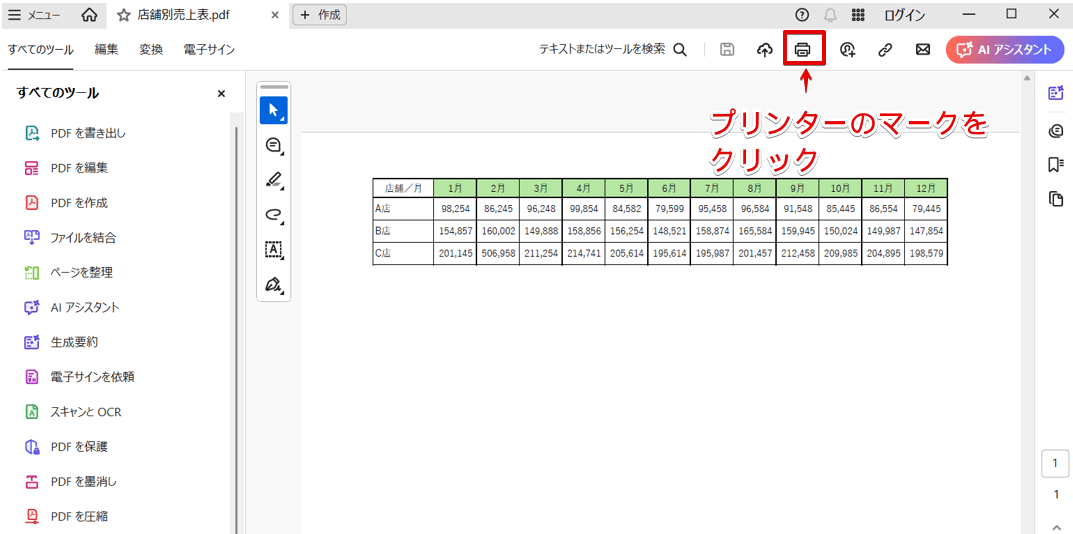This screenshot has height=534, width=1073.
Task: Click table header 店舗／月
Action: pos(403,188)
